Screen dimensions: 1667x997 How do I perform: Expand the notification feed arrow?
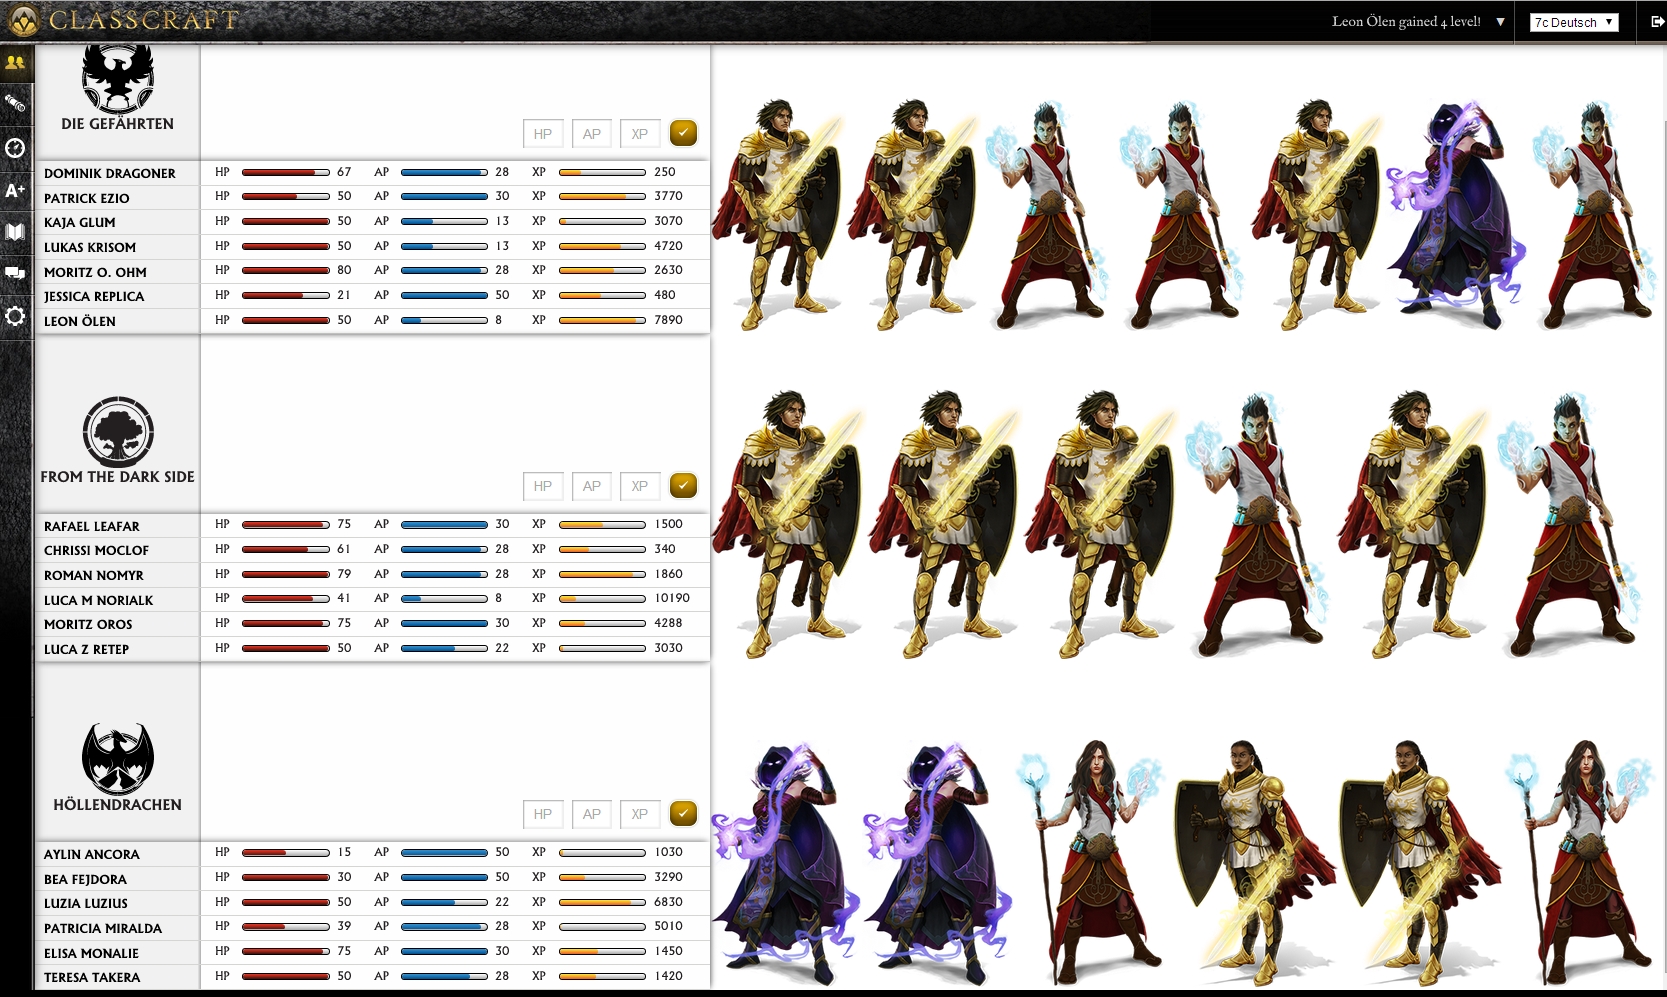click(1500, 22)
